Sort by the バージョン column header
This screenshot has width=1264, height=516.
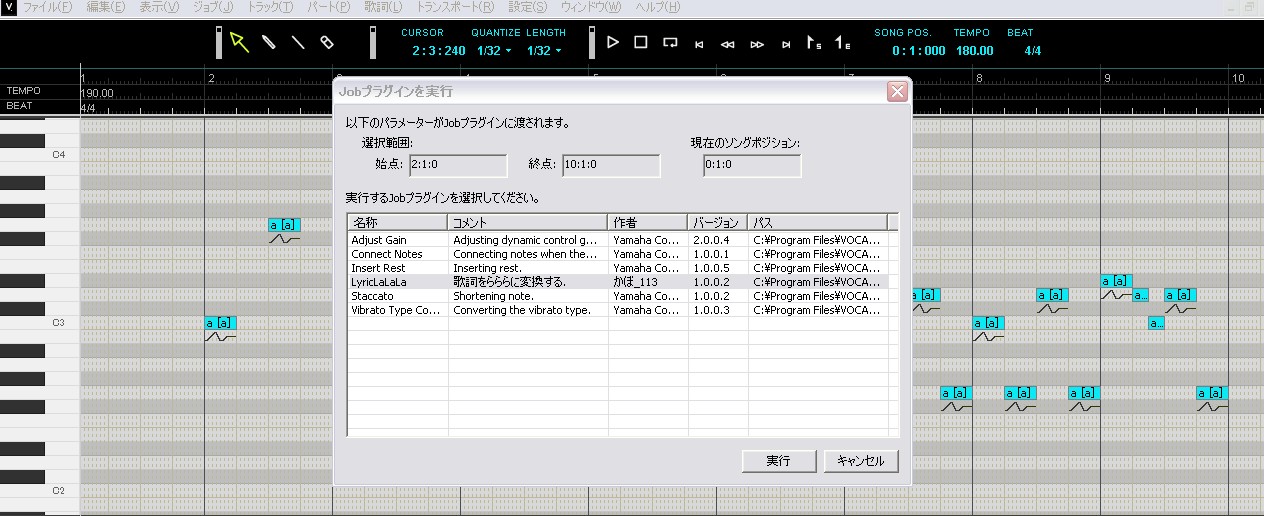click(x=718, y=222)
